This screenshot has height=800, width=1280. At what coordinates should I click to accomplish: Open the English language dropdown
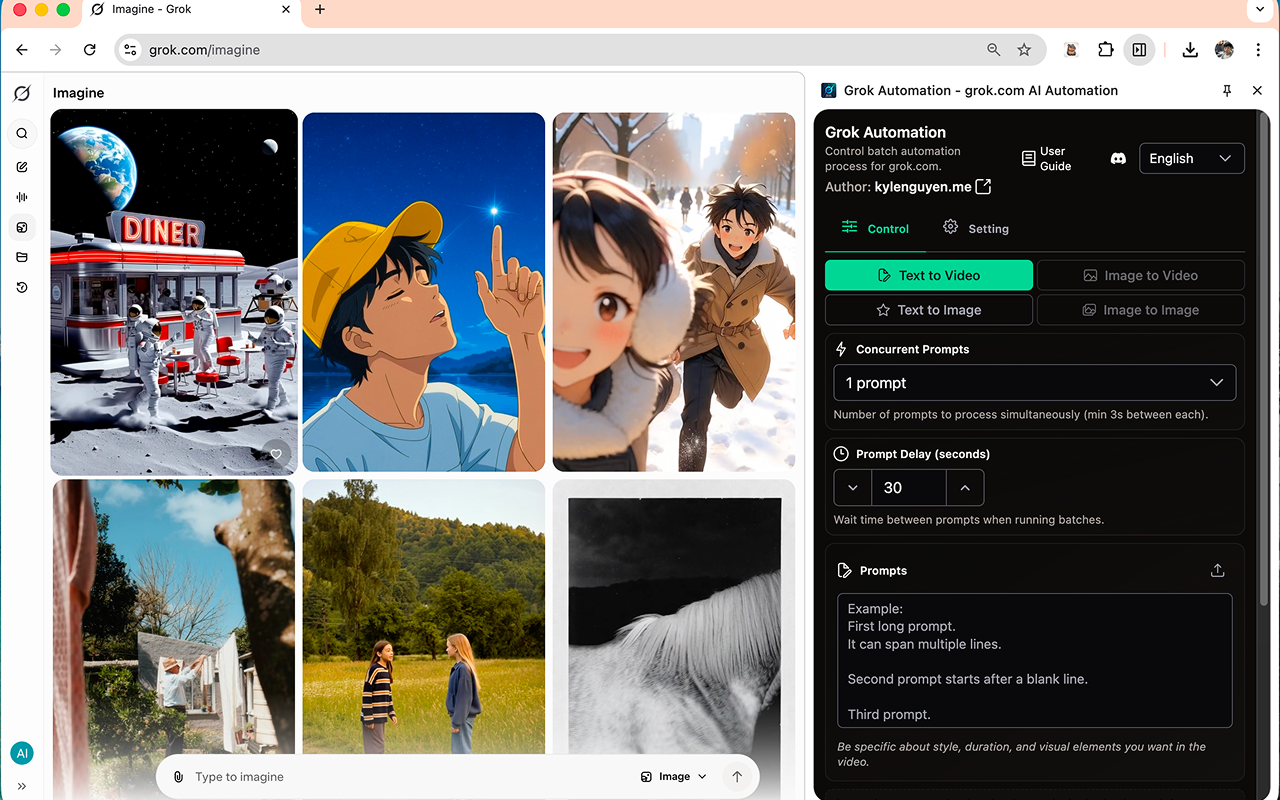pyautogui.click(x=1191, y=159)
